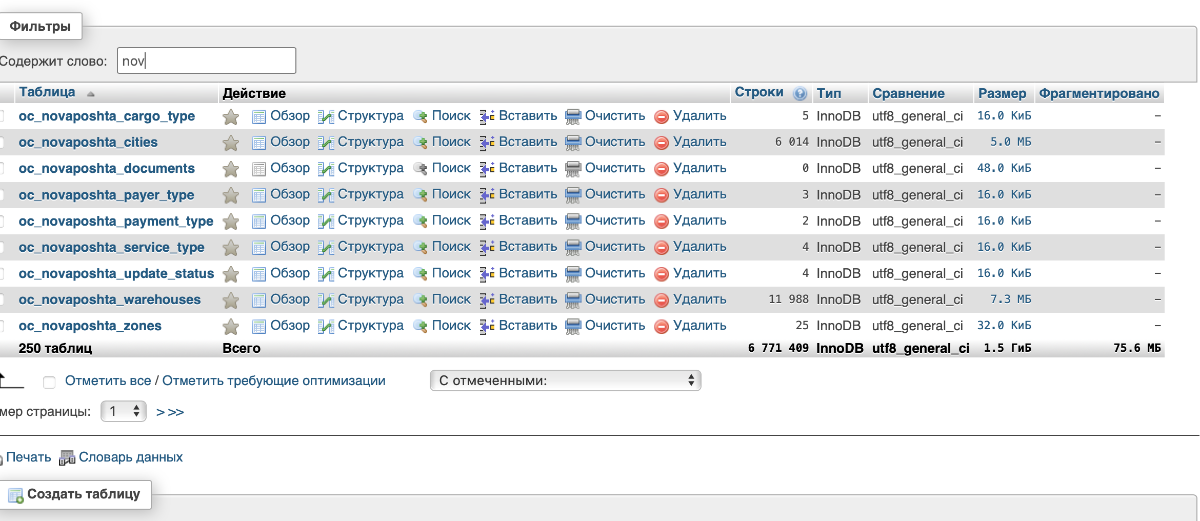Image resolution: width=1200 pixels, height=521 pixels.
Task: Open Обзор for oc_novaposhta_cities
Action: pos(281,142)
